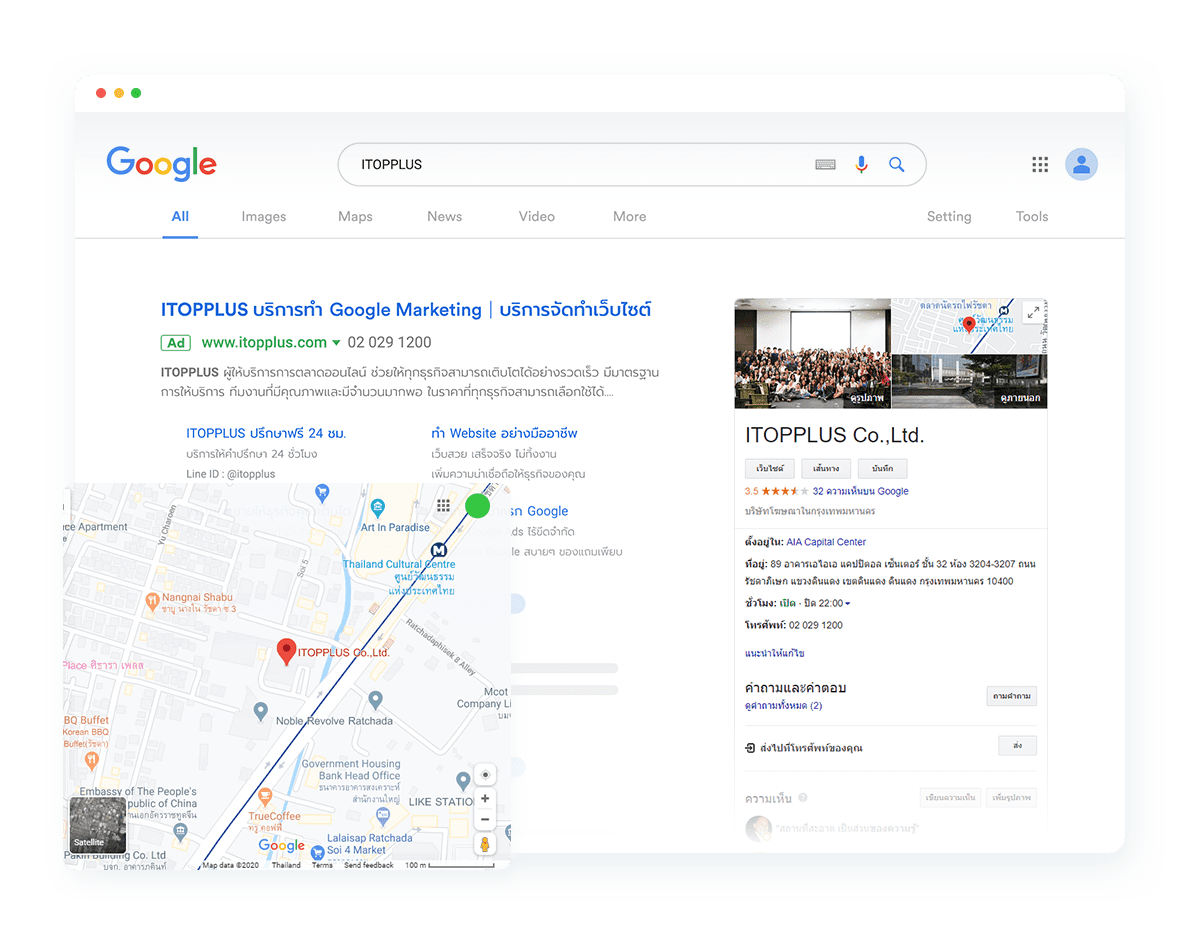Open ดูคำถามทั้งหมด (2) link
This screenshot has width=1200, height=928.
(x=784, y=706)
